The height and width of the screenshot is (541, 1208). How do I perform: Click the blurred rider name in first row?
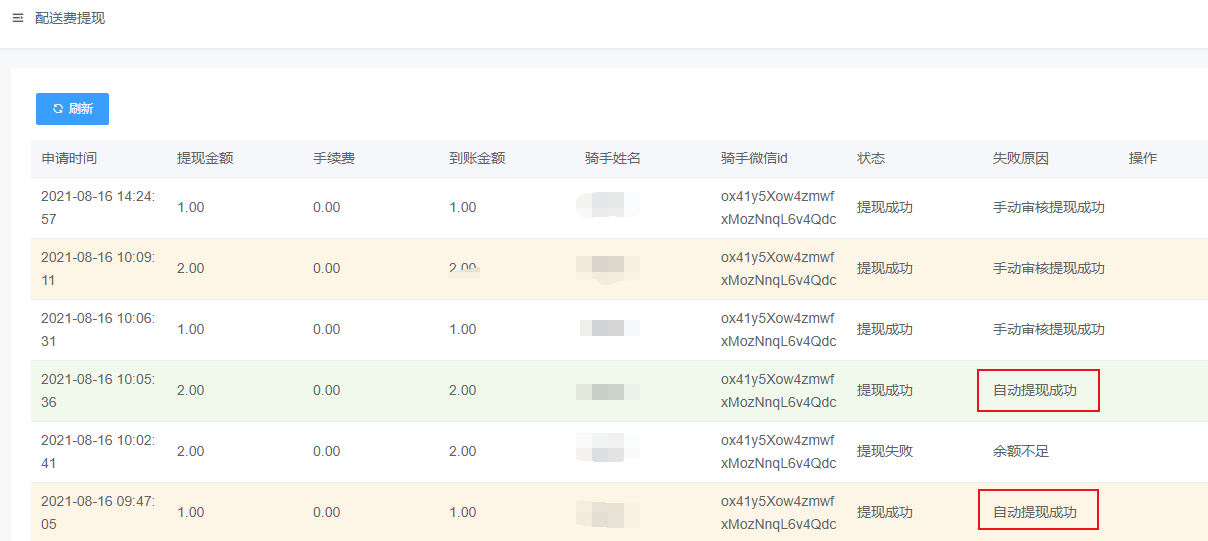click(x=608, y=207)
